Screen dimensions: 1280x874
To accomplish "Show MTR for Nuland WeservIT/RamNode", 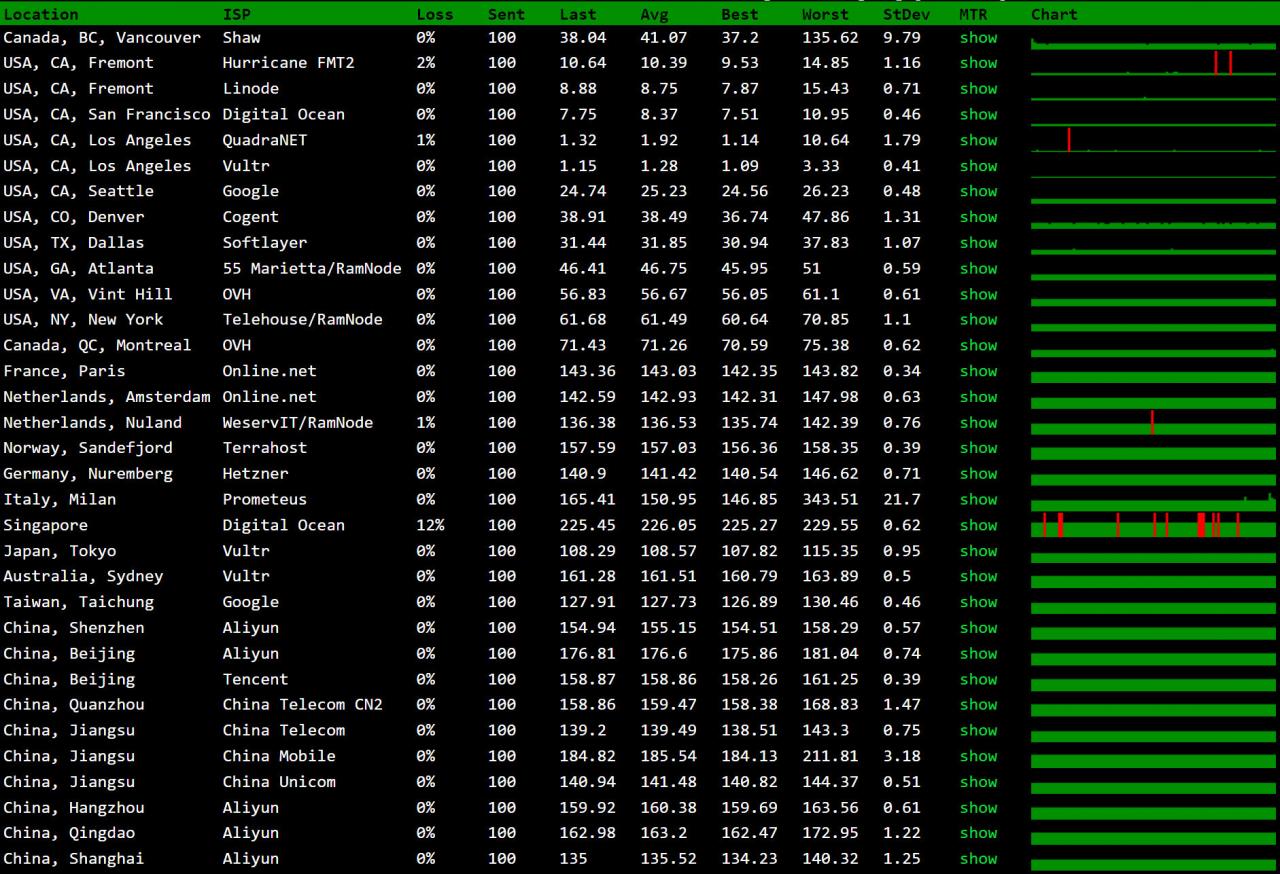I will (978, 423).
